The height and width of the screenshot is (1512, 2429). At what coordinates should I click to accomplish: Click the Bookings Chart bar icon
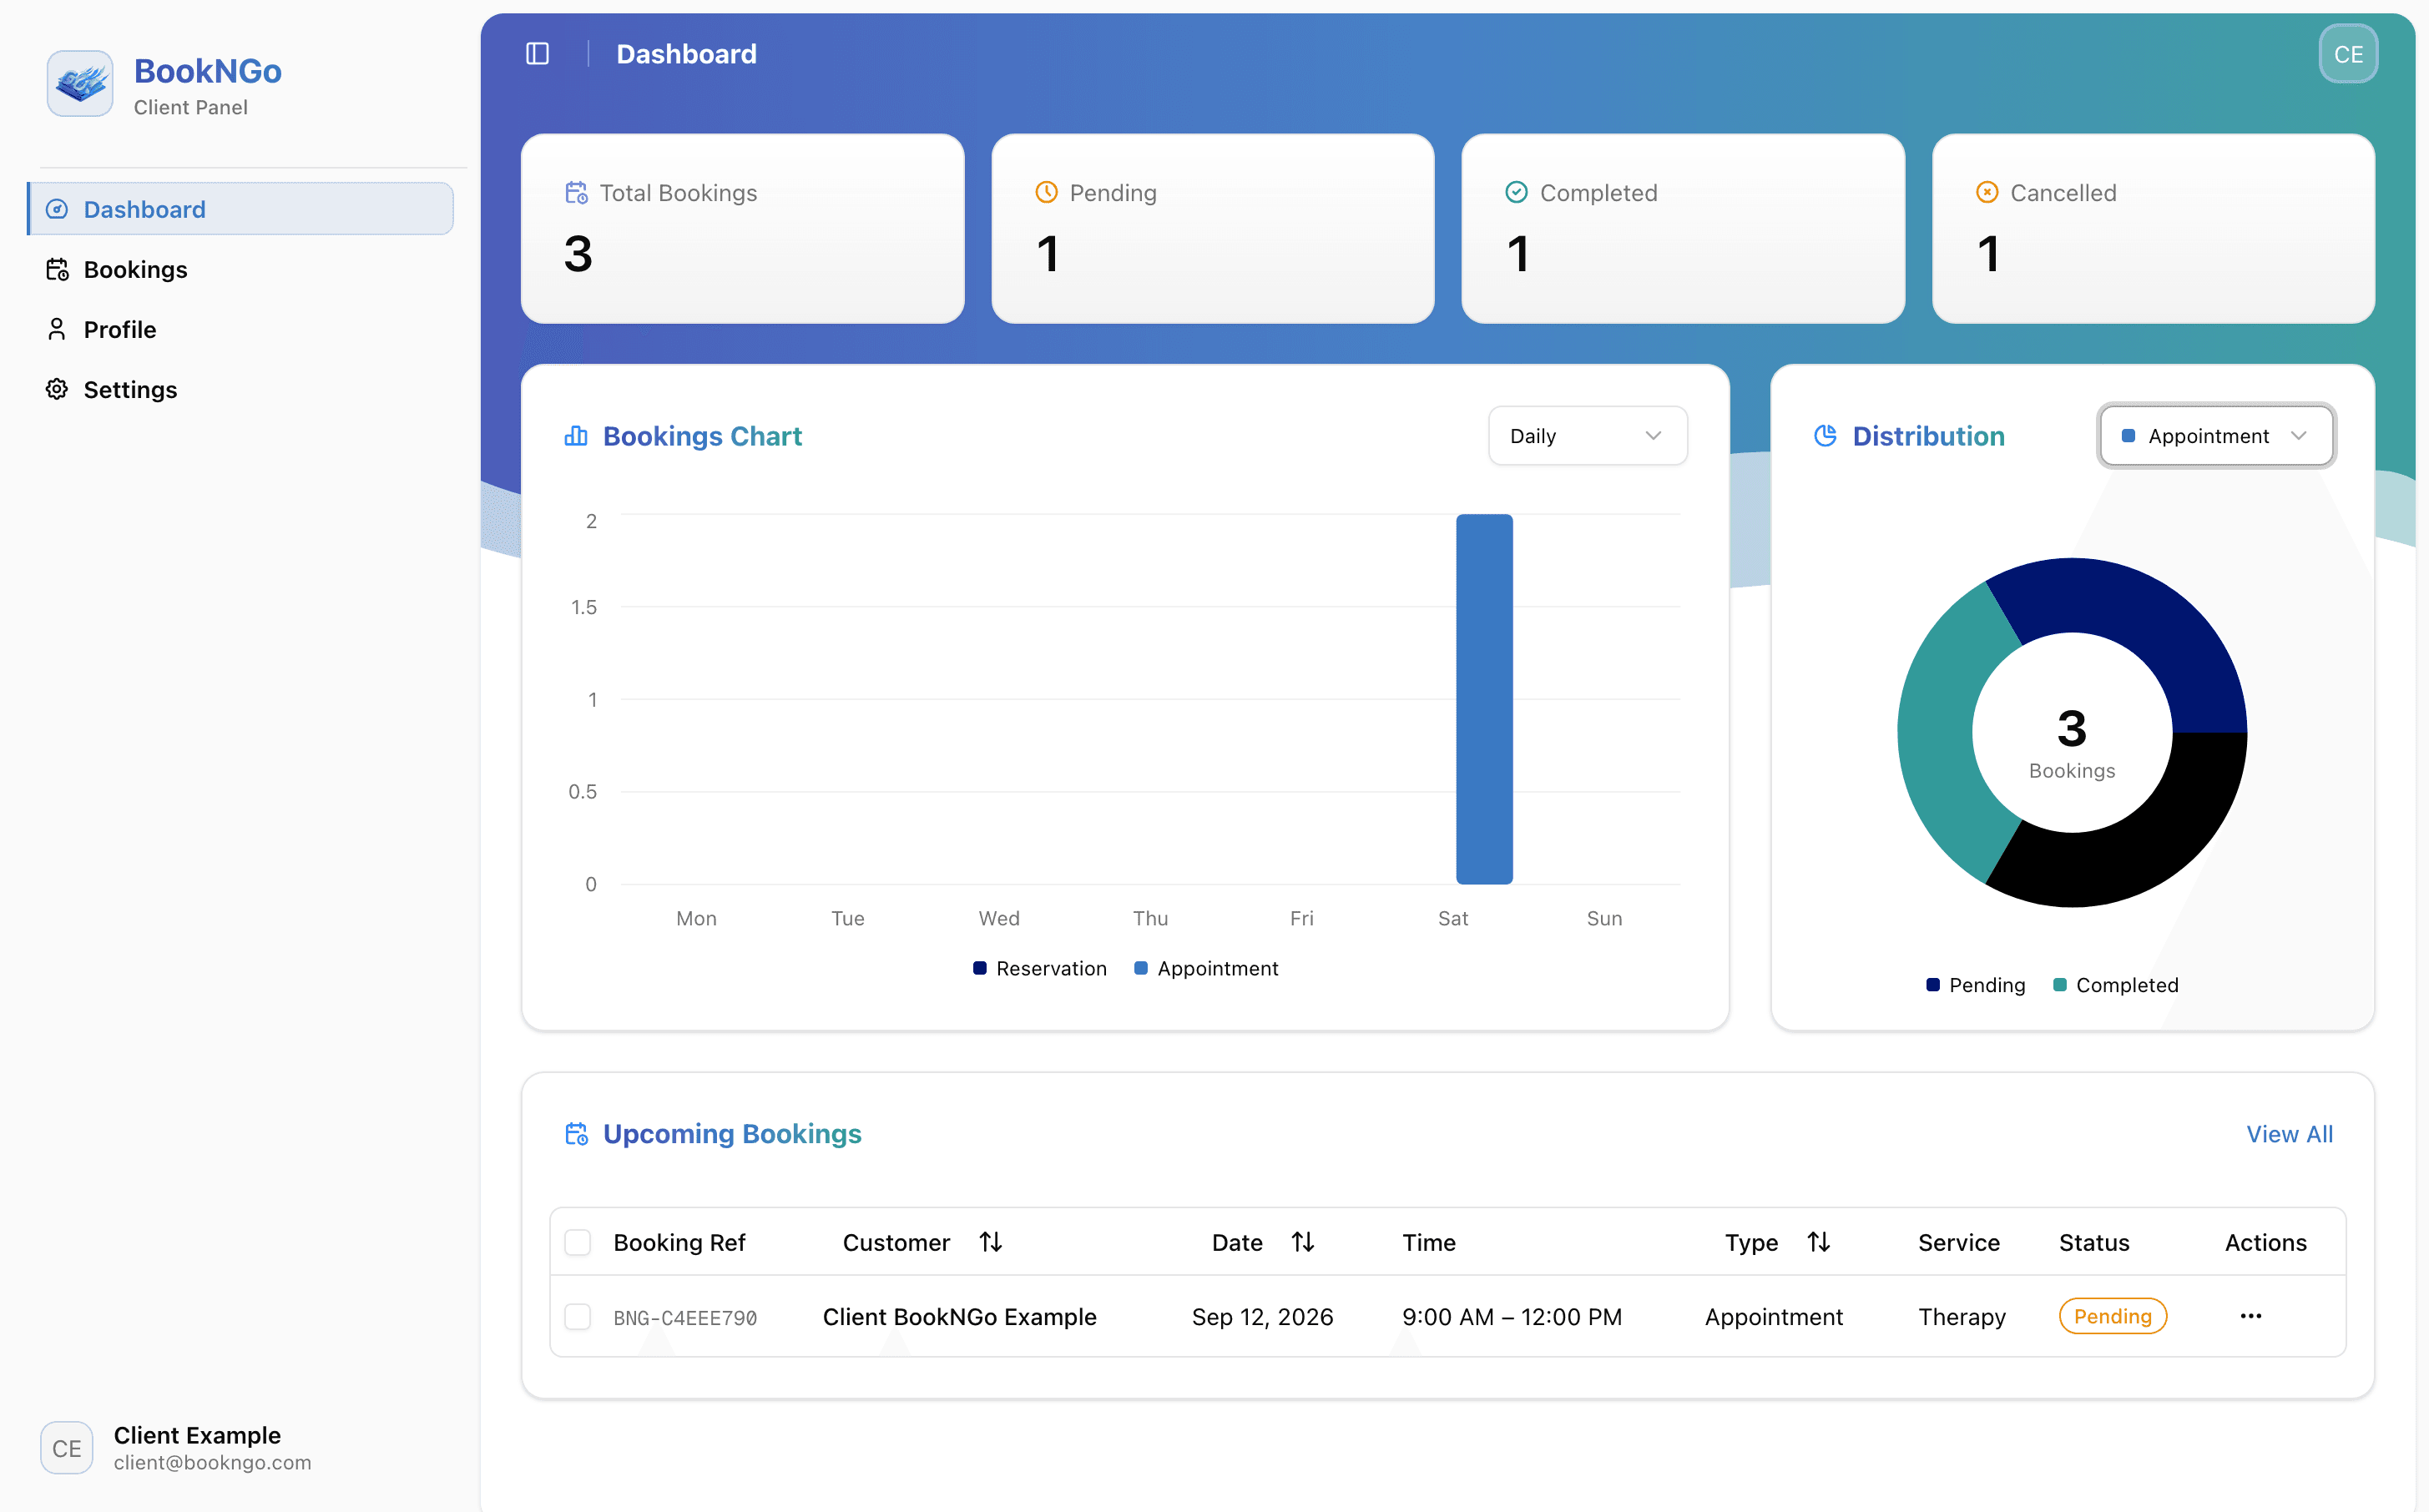tap(576, 436)
